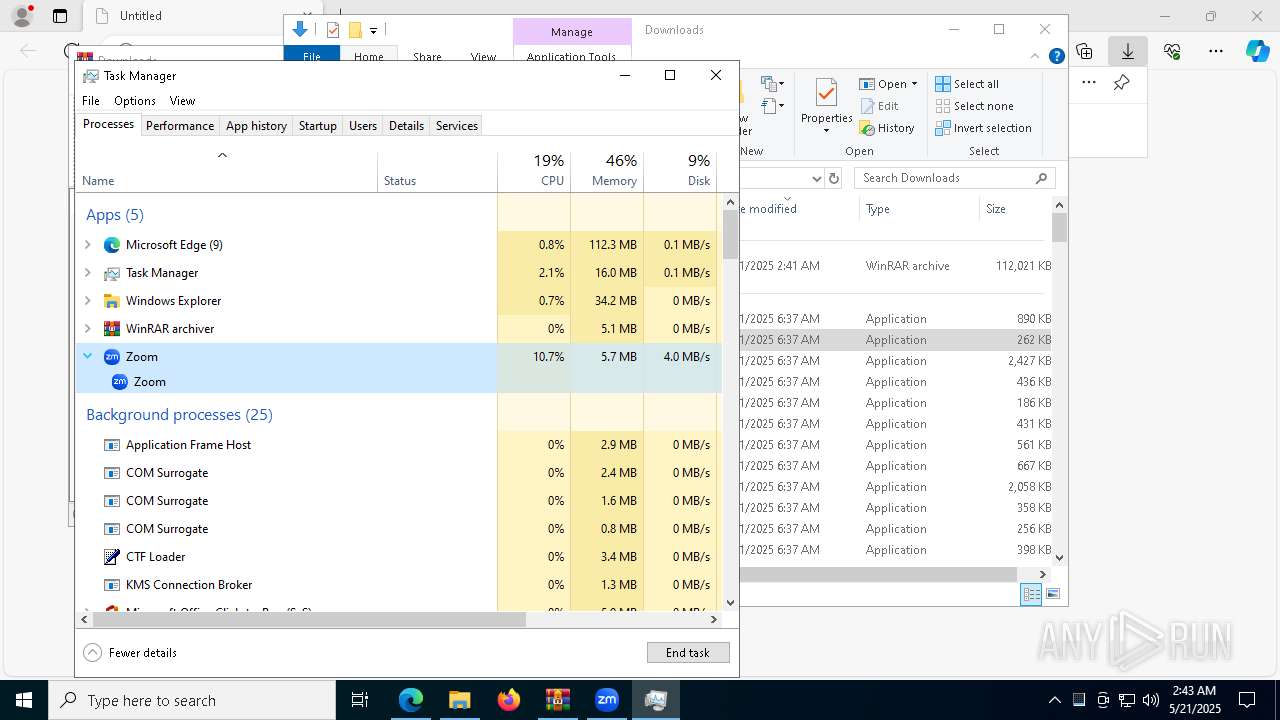Click the pin icon in Edge downloads panel
The height and width of the screenshot is (720, 1280).
pos(1122,83)
